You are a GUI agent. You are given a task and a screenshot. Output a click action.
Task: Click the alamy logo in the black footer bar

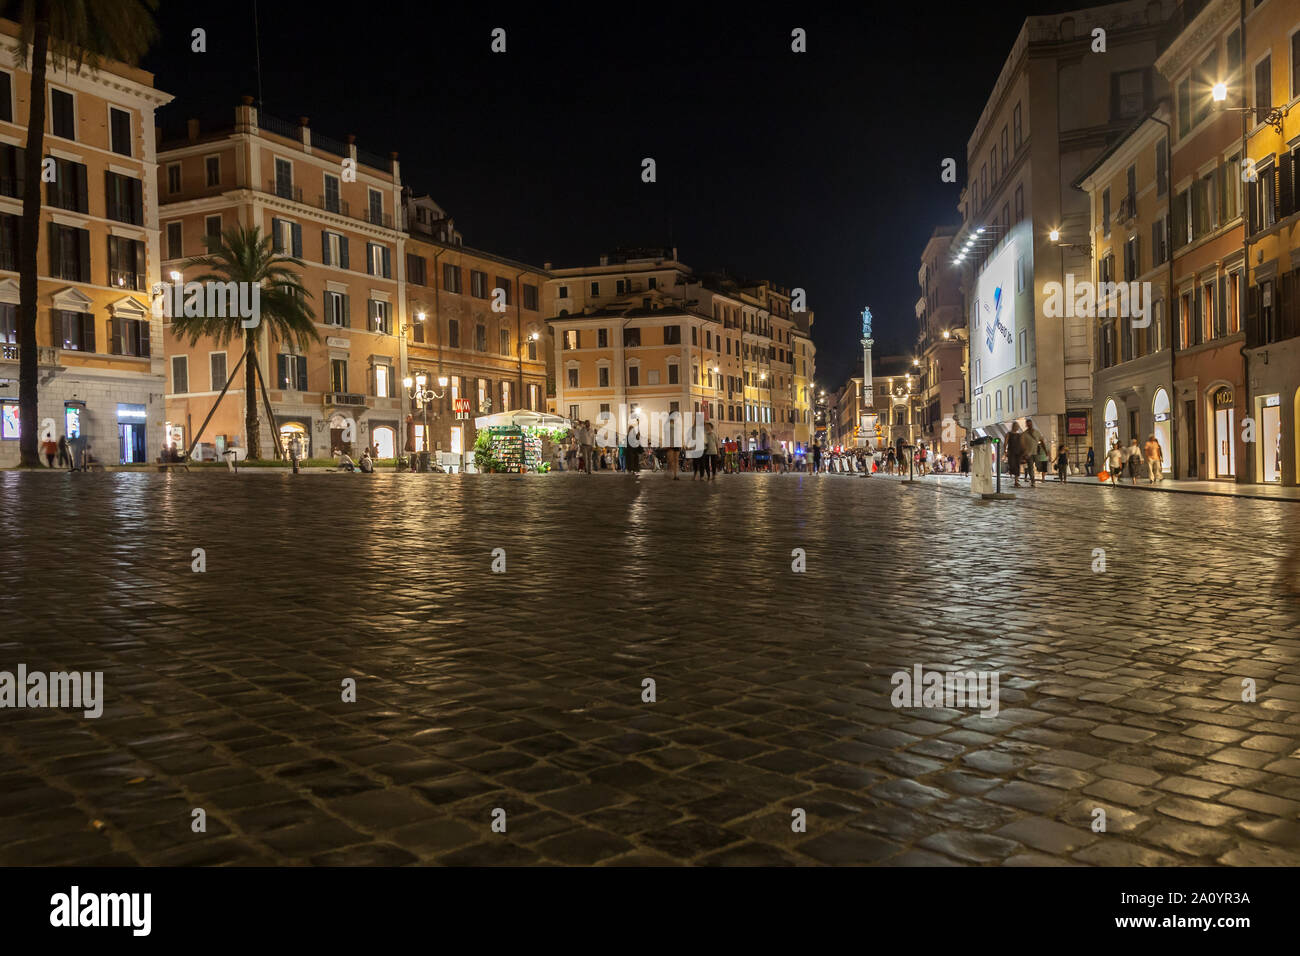pyautogui.click(x=101, y=910)
